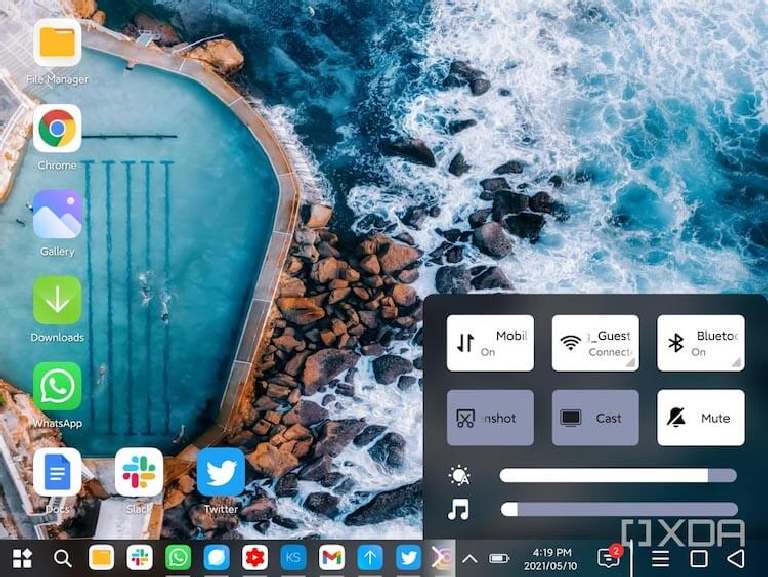The width and height of the screenshot is (768, 577).
Task: Tap the back triangle navigation button
Action: point(736,558)
